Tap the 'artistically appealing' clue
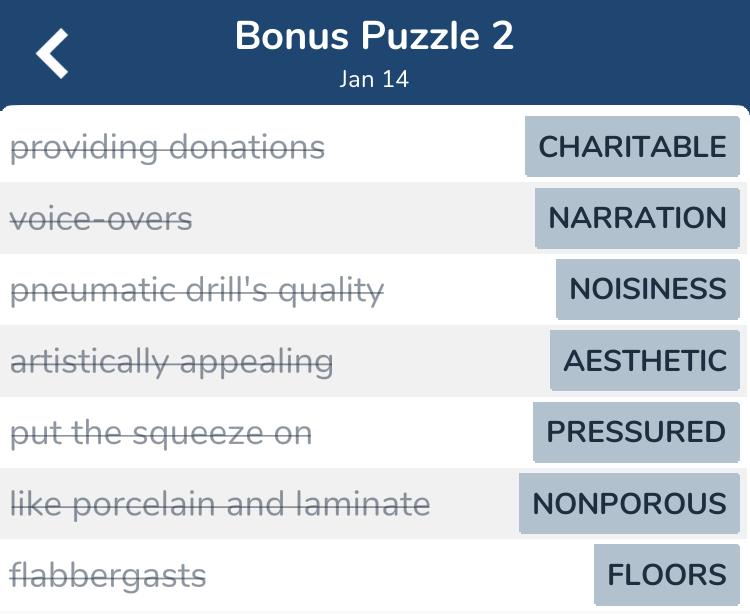Screen dimensions: 750x614 coord(172,362)
